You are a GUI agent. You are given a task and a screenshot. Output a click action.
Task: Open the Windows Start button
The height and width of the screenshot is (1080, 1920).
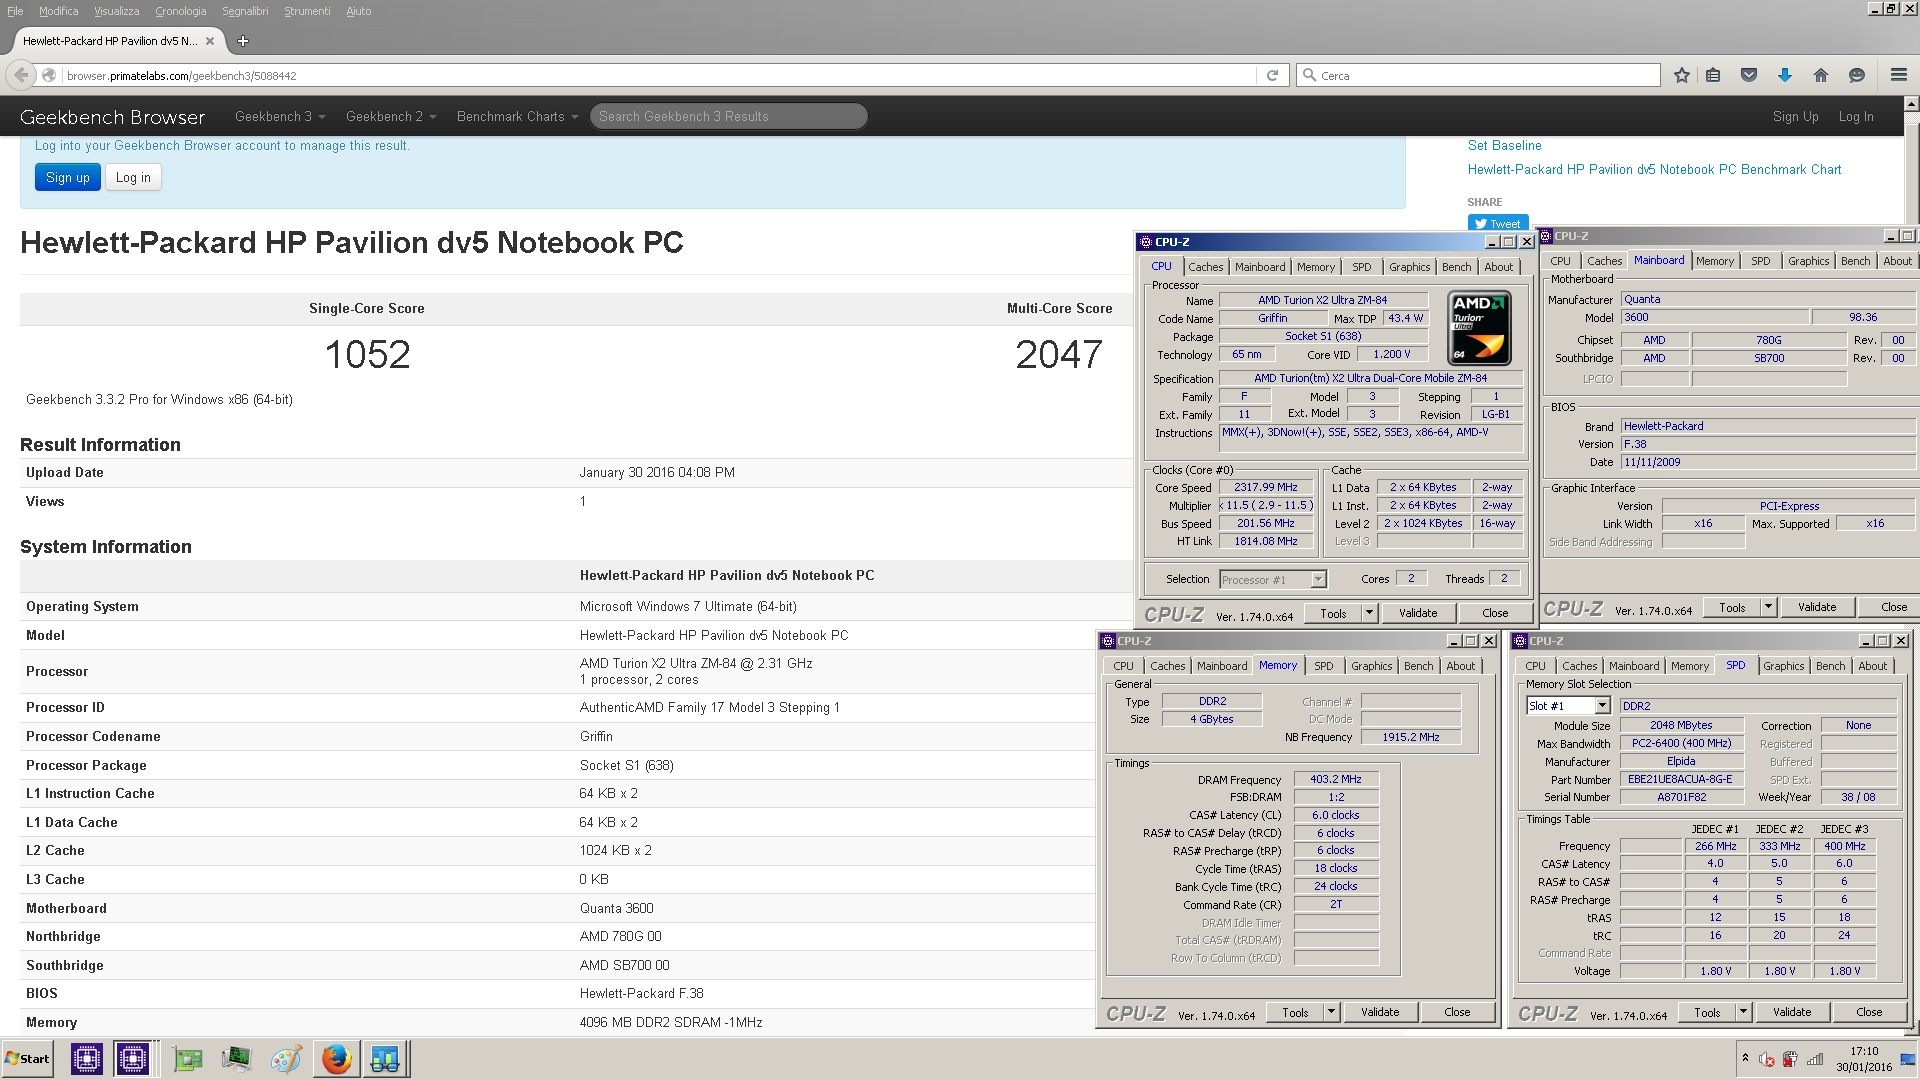(x=28, y=1058)
